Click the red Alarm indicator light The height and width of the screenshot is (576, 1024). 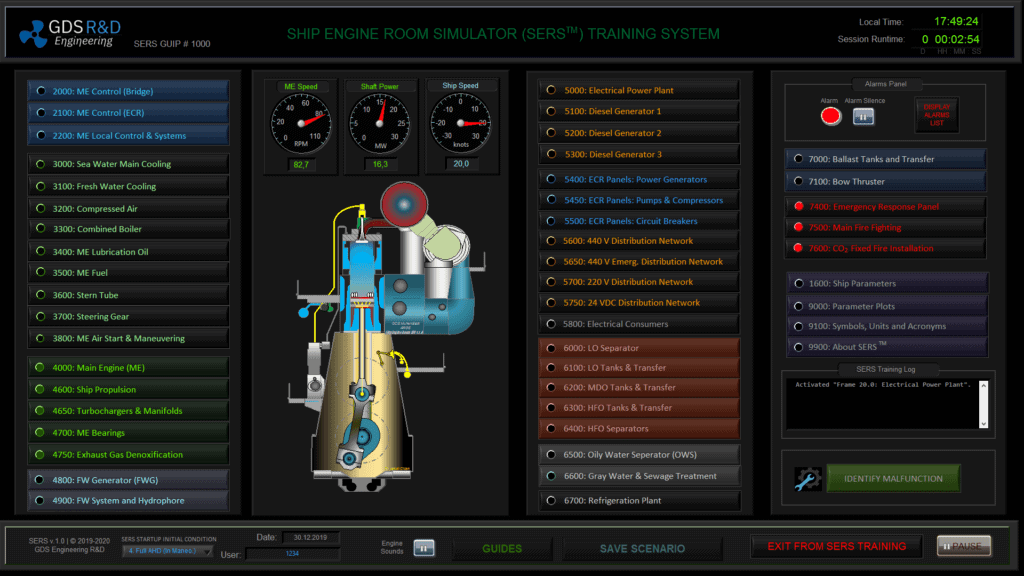(x=830, y=116)
